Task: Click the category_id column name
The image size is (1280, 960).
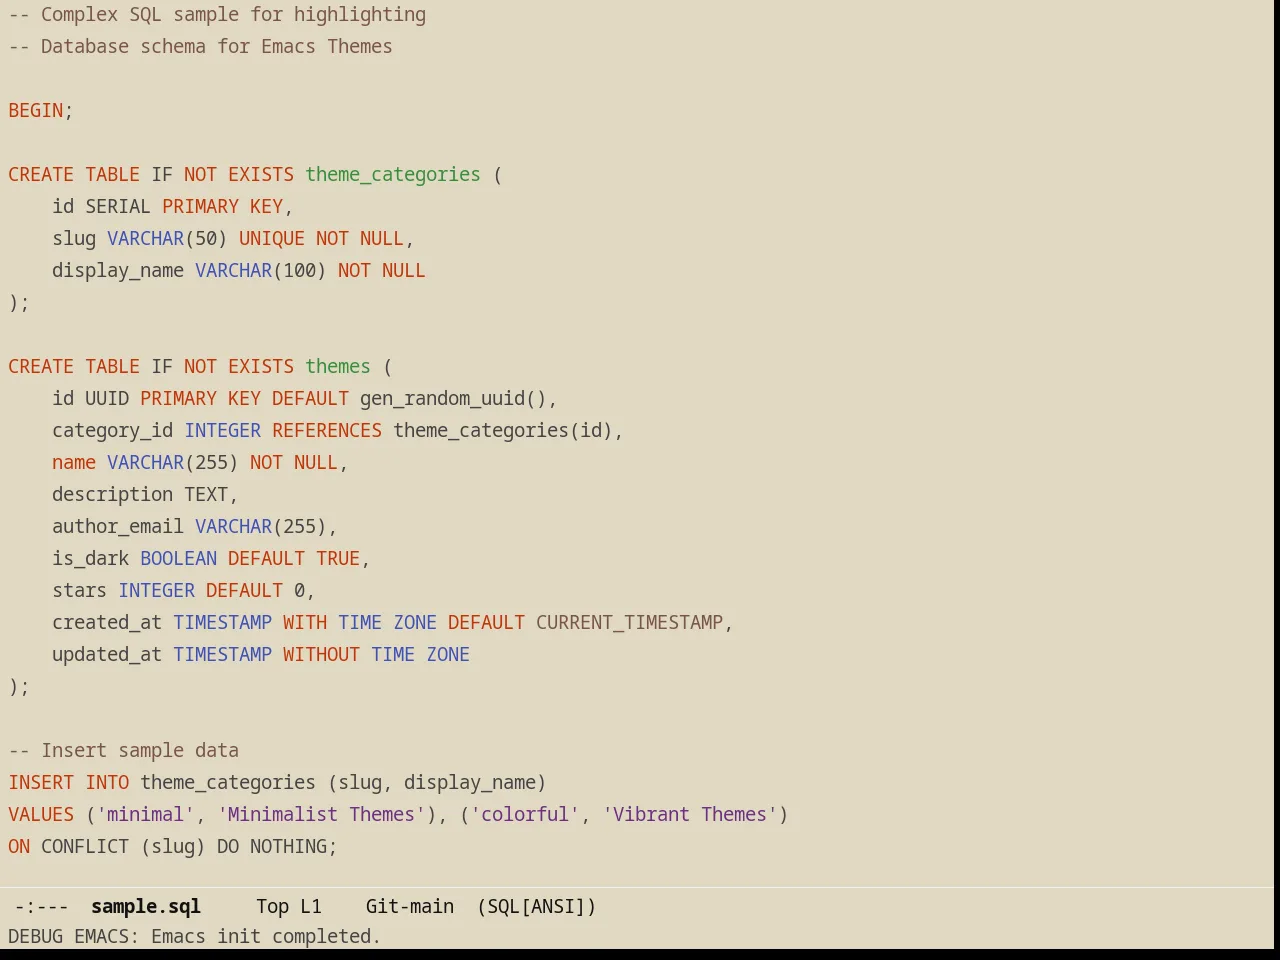Action: click(x=113, y=430)
